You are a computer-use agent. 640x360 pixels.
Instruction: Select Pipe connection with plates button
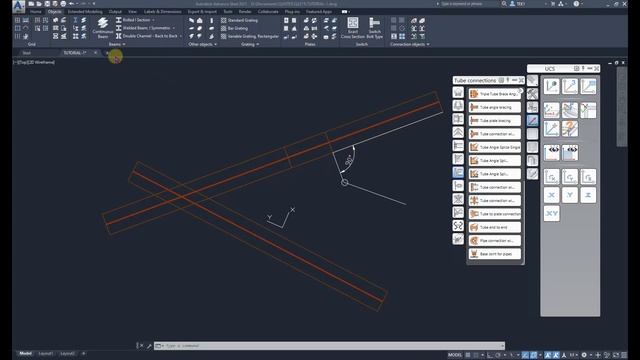(495, 240)
